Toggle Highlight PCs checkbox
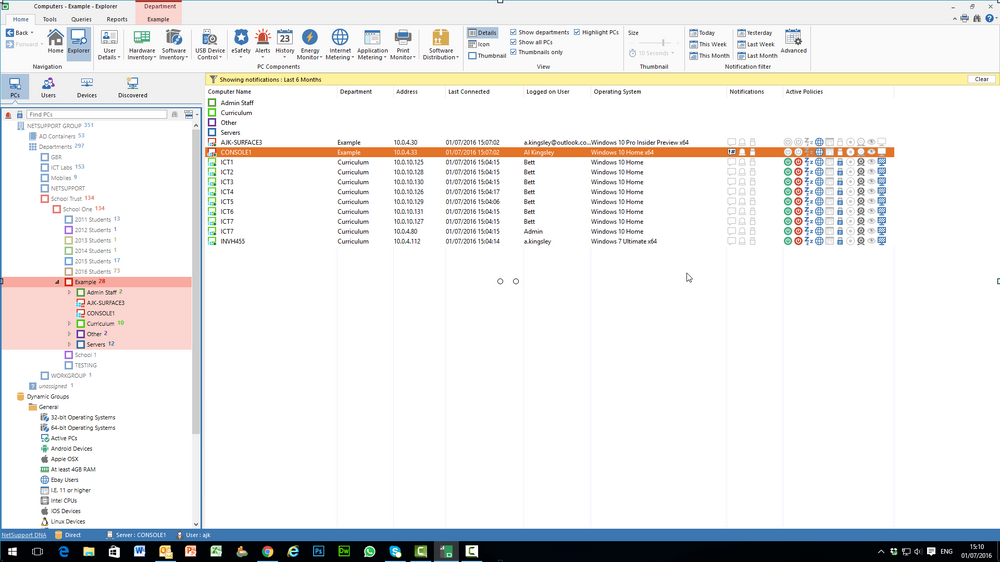 click(577, 32)
